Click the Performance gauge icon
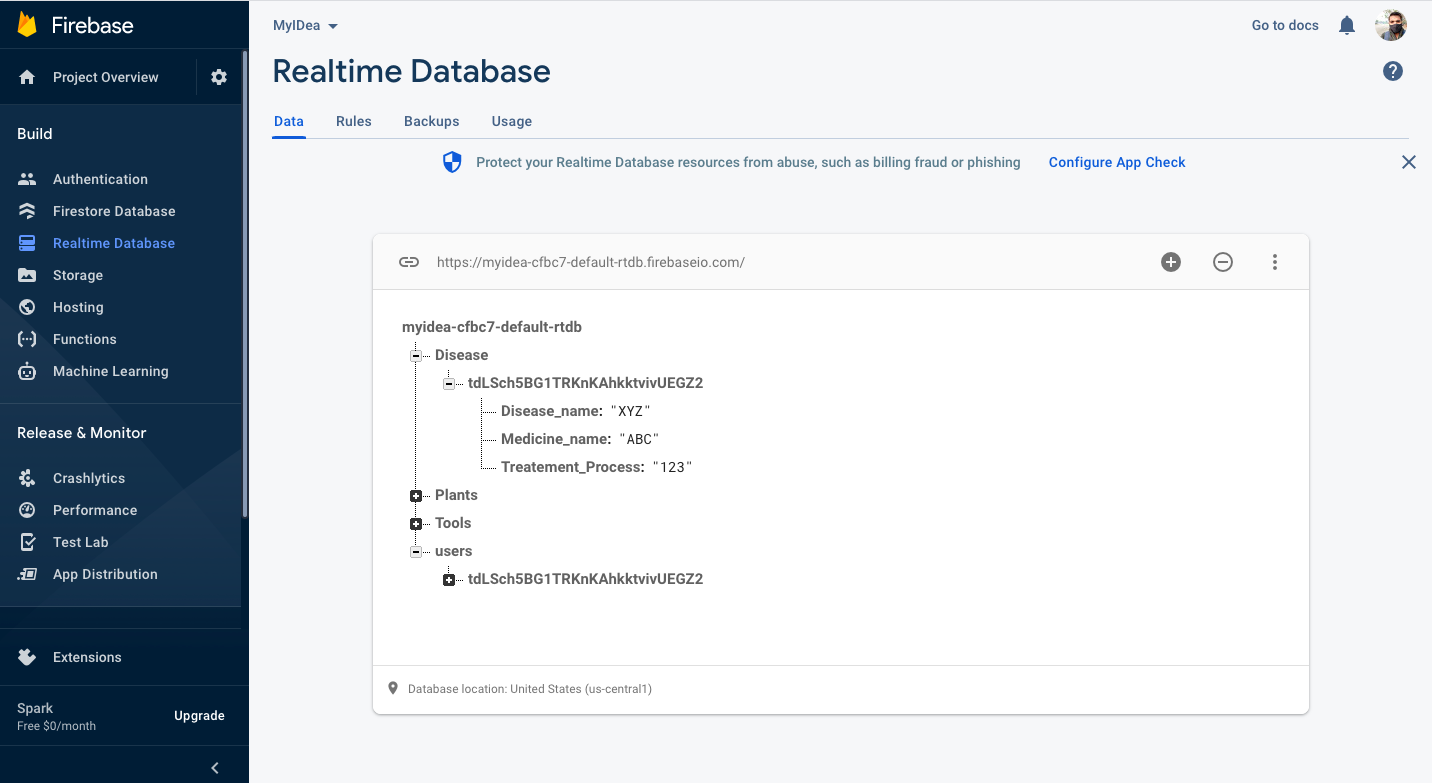Viewport: 1432px width, 783px height. (27, 510)
